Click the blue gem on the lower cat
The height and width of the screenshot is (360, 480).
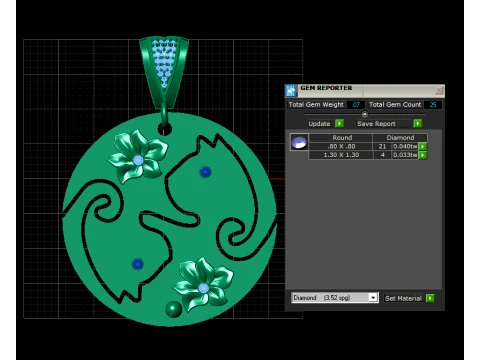click(x=137, y=264)
